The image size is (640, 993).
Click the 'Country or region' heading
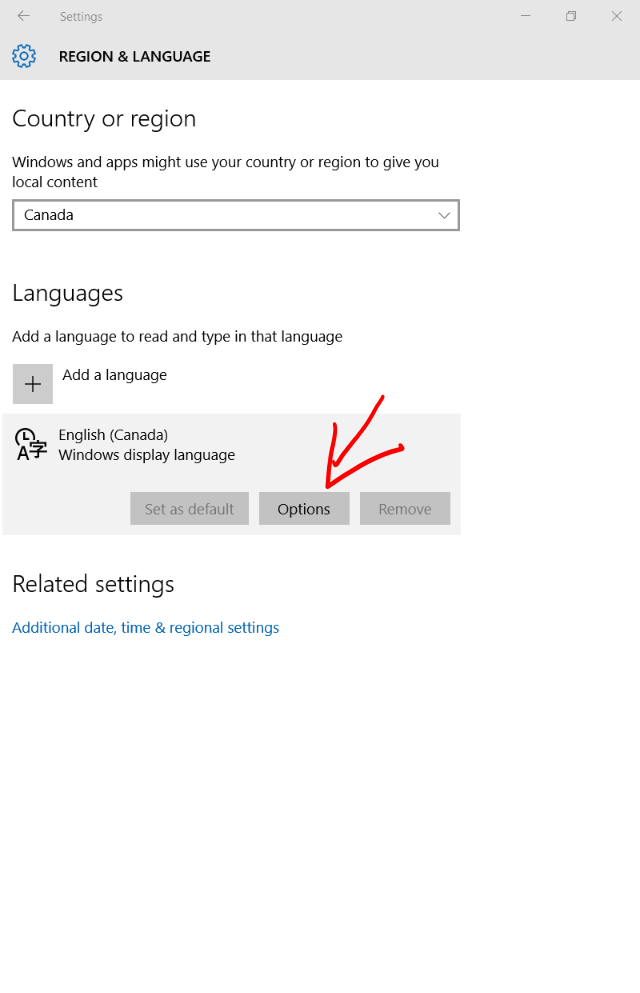click(104, 119)
